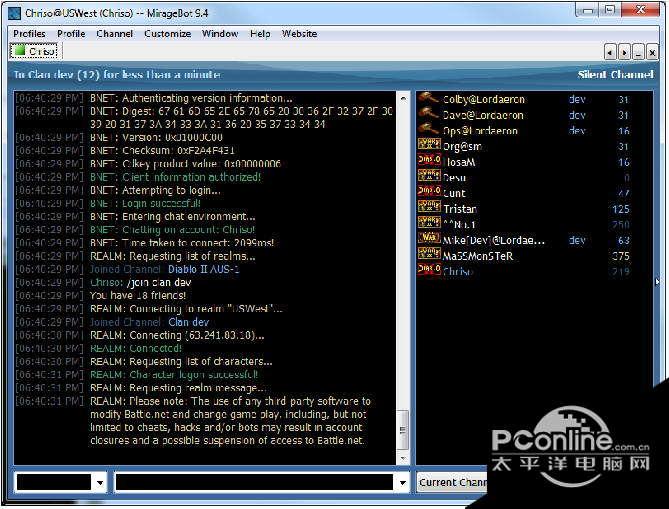Click the 'Login successful!' log line
The image size is (669, 509).
click(145, 204)
